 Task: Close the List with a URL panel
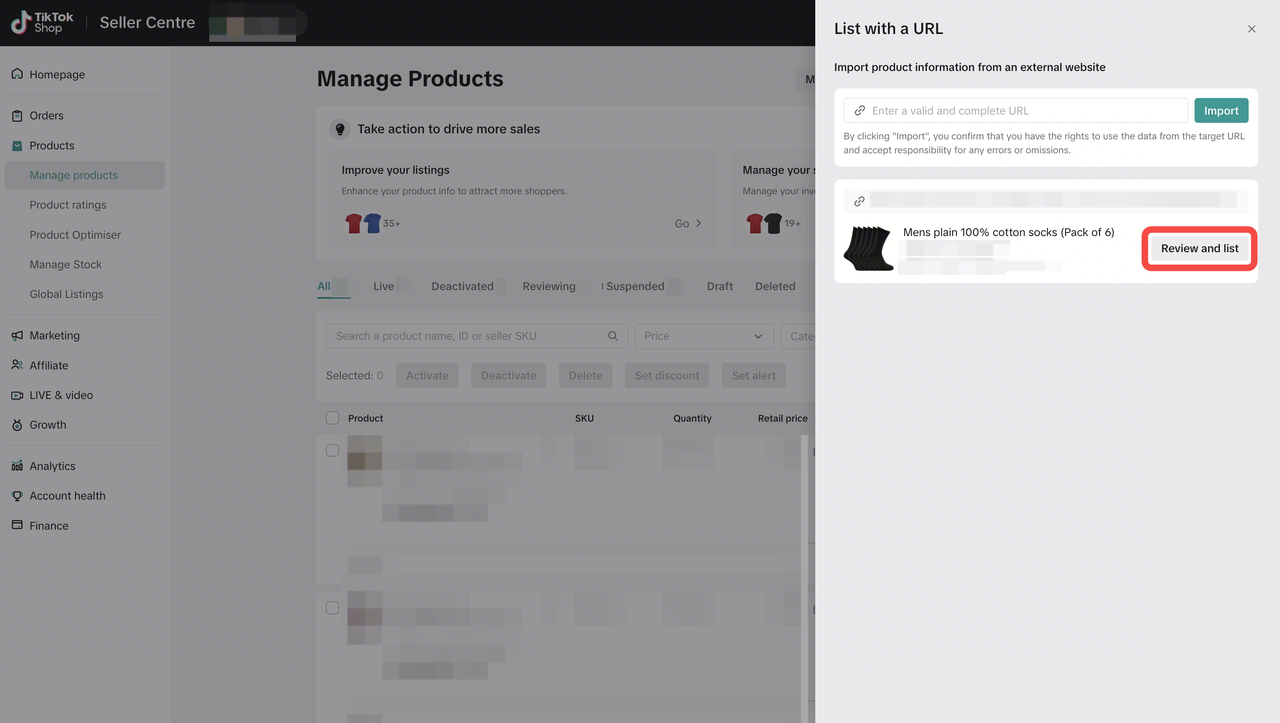pyautogui.click(x=1251, y=29)
